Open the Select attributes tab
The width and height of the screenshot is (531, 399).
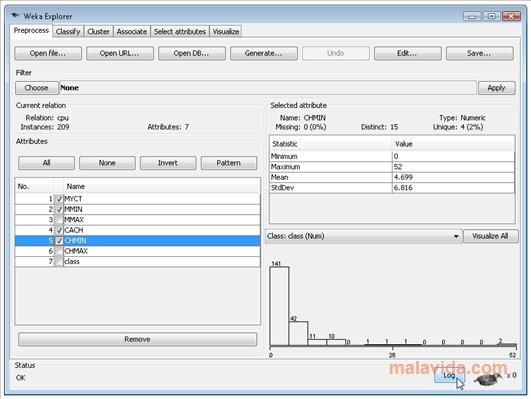(x=180, y=32)
